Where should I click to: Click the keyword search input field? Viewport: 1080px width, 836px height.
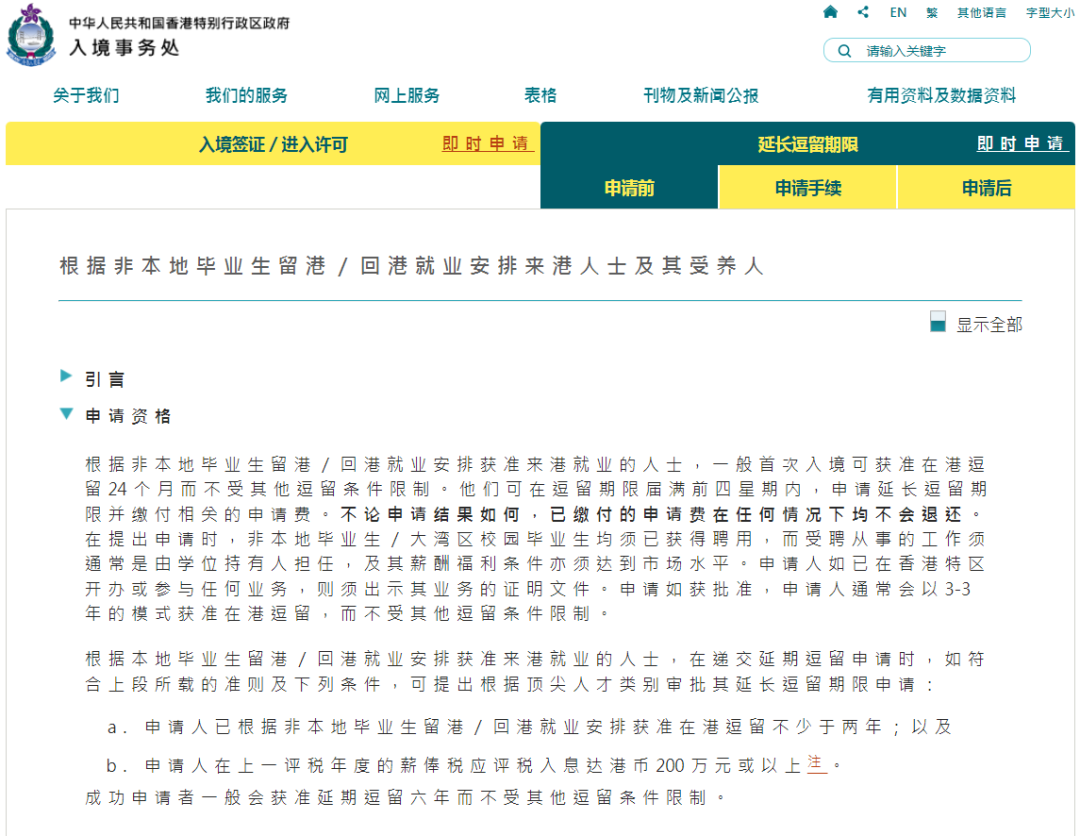(x=940, y=51)
